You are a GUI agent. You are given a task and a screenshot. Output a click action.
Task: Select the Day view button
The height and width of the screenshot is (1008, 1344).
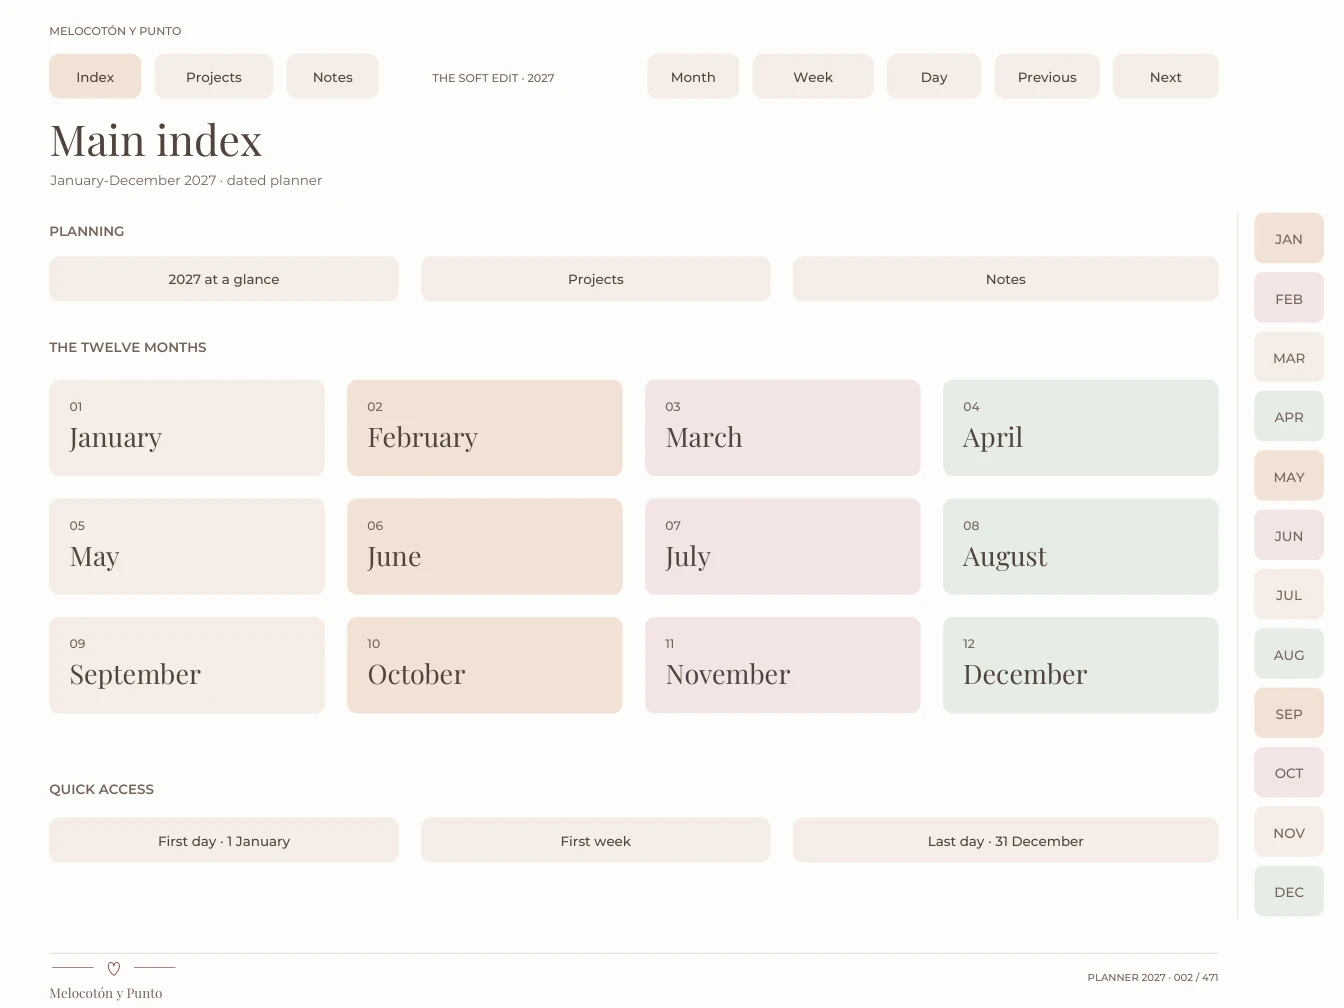pos(934,77)
